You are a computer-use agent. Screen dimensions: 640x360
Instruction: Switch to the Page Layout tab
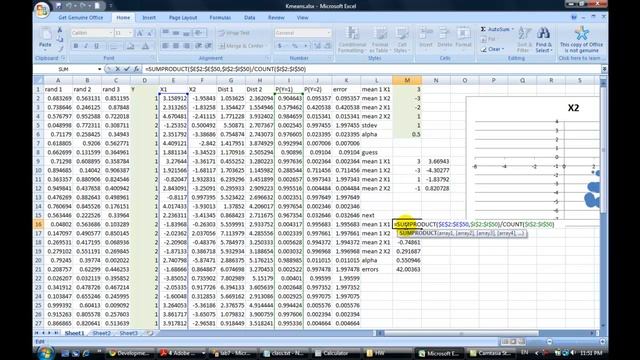(x=183, y=18)
